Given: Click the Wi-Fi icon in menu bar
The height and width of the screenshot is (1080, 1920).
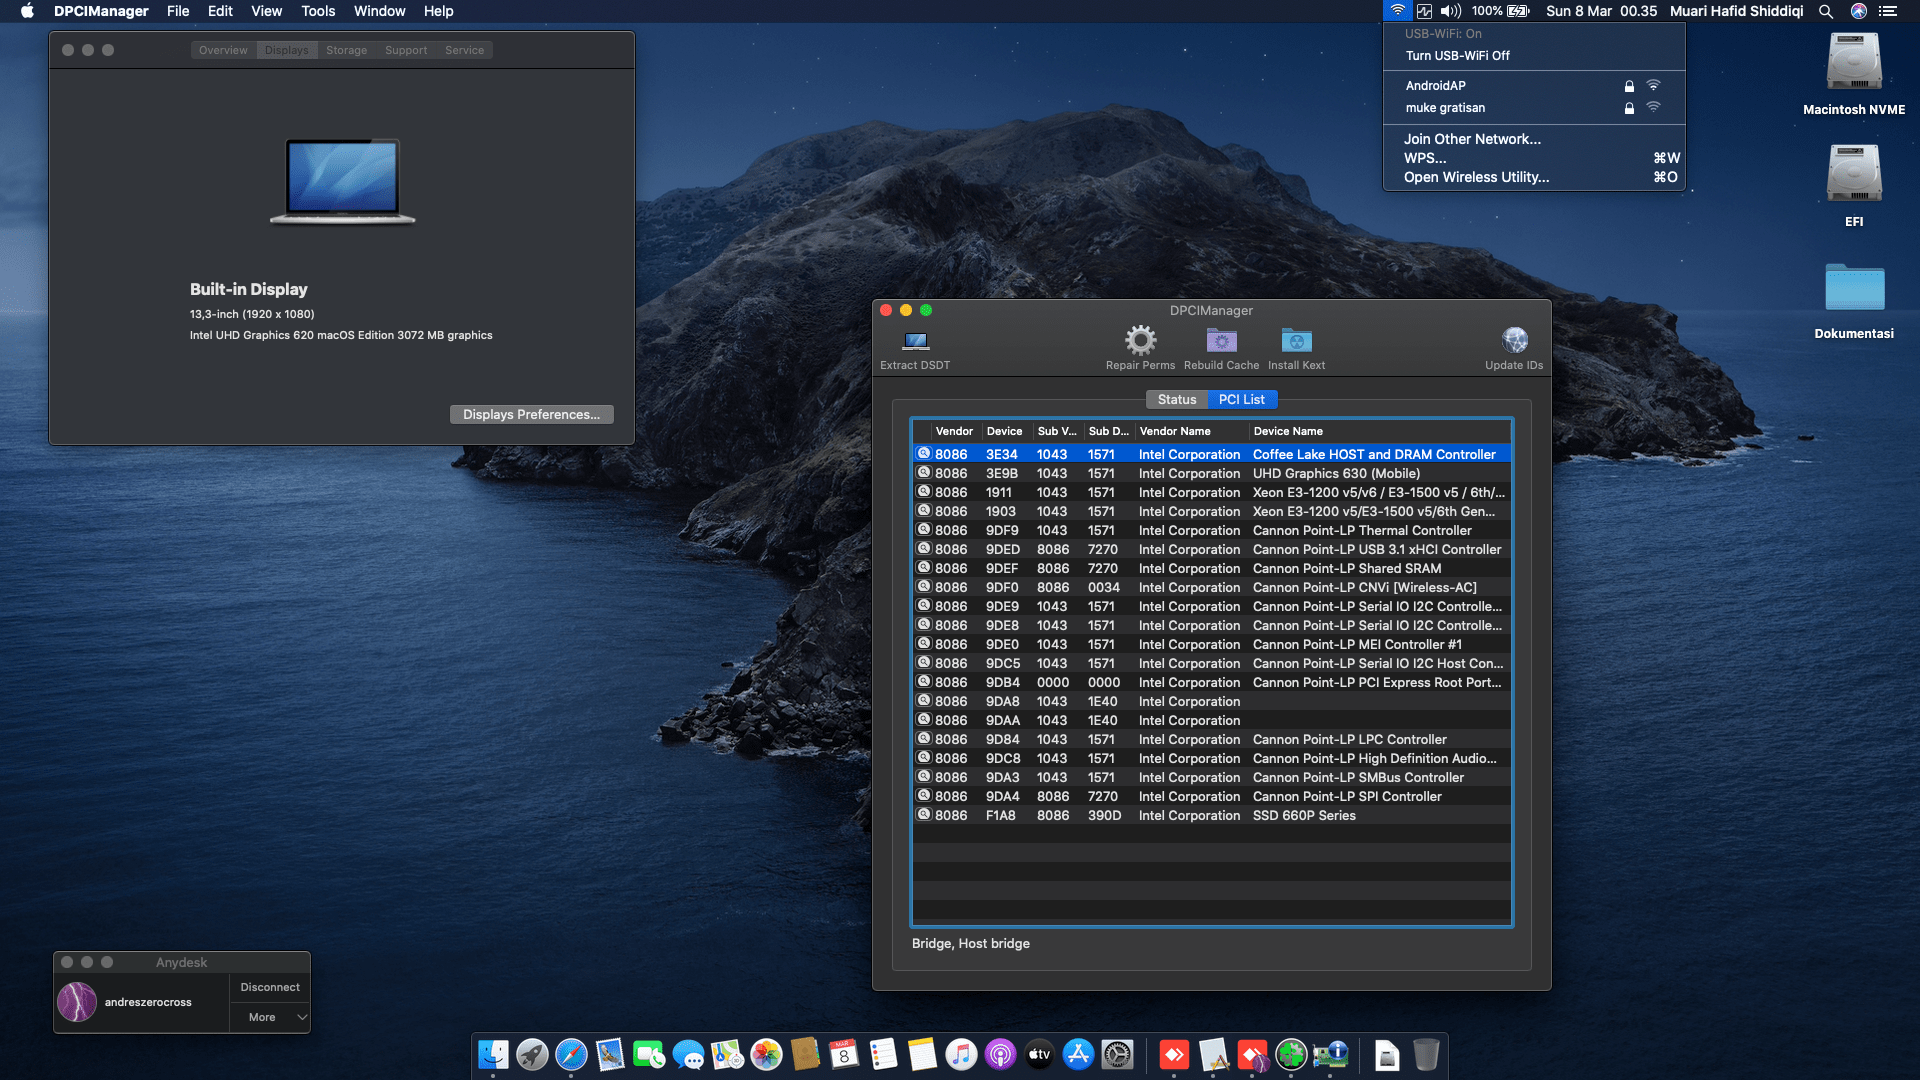Looking at the screenshot, I should [1399, 11].
